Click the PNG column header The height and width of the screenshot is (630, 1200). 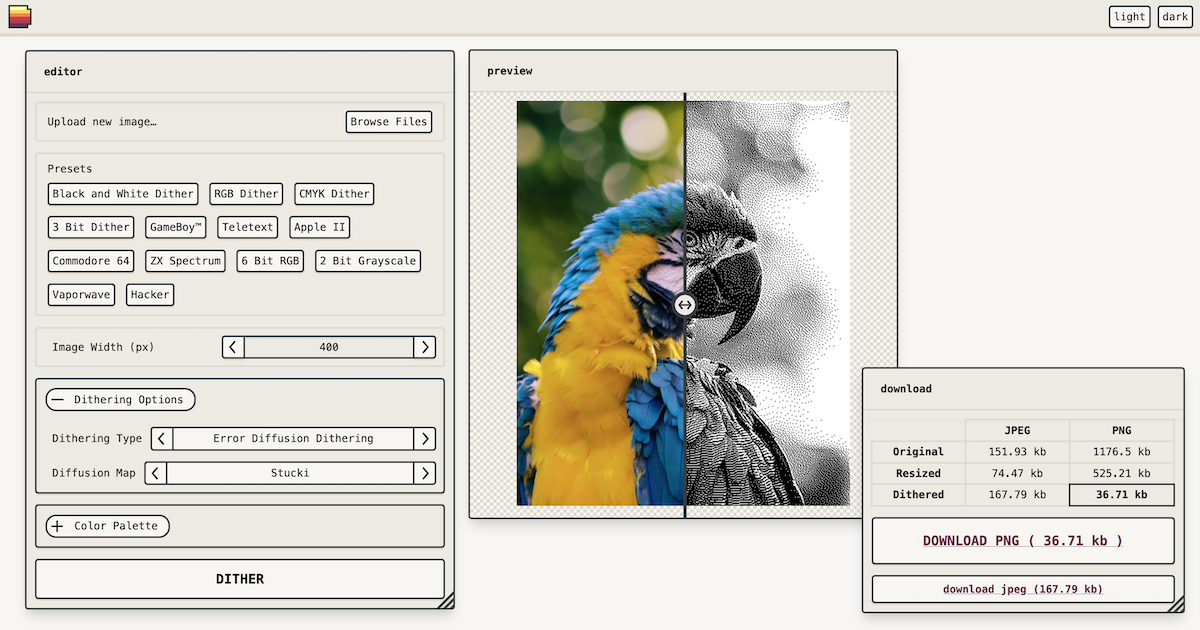[1122, 430]
